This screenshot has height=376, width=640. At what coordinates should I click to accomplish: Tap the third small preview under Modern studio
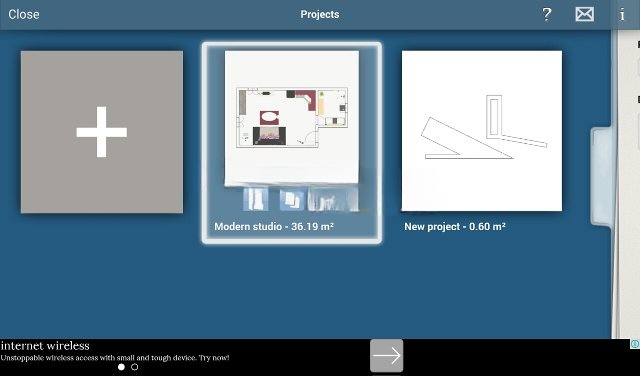(333, 199)
